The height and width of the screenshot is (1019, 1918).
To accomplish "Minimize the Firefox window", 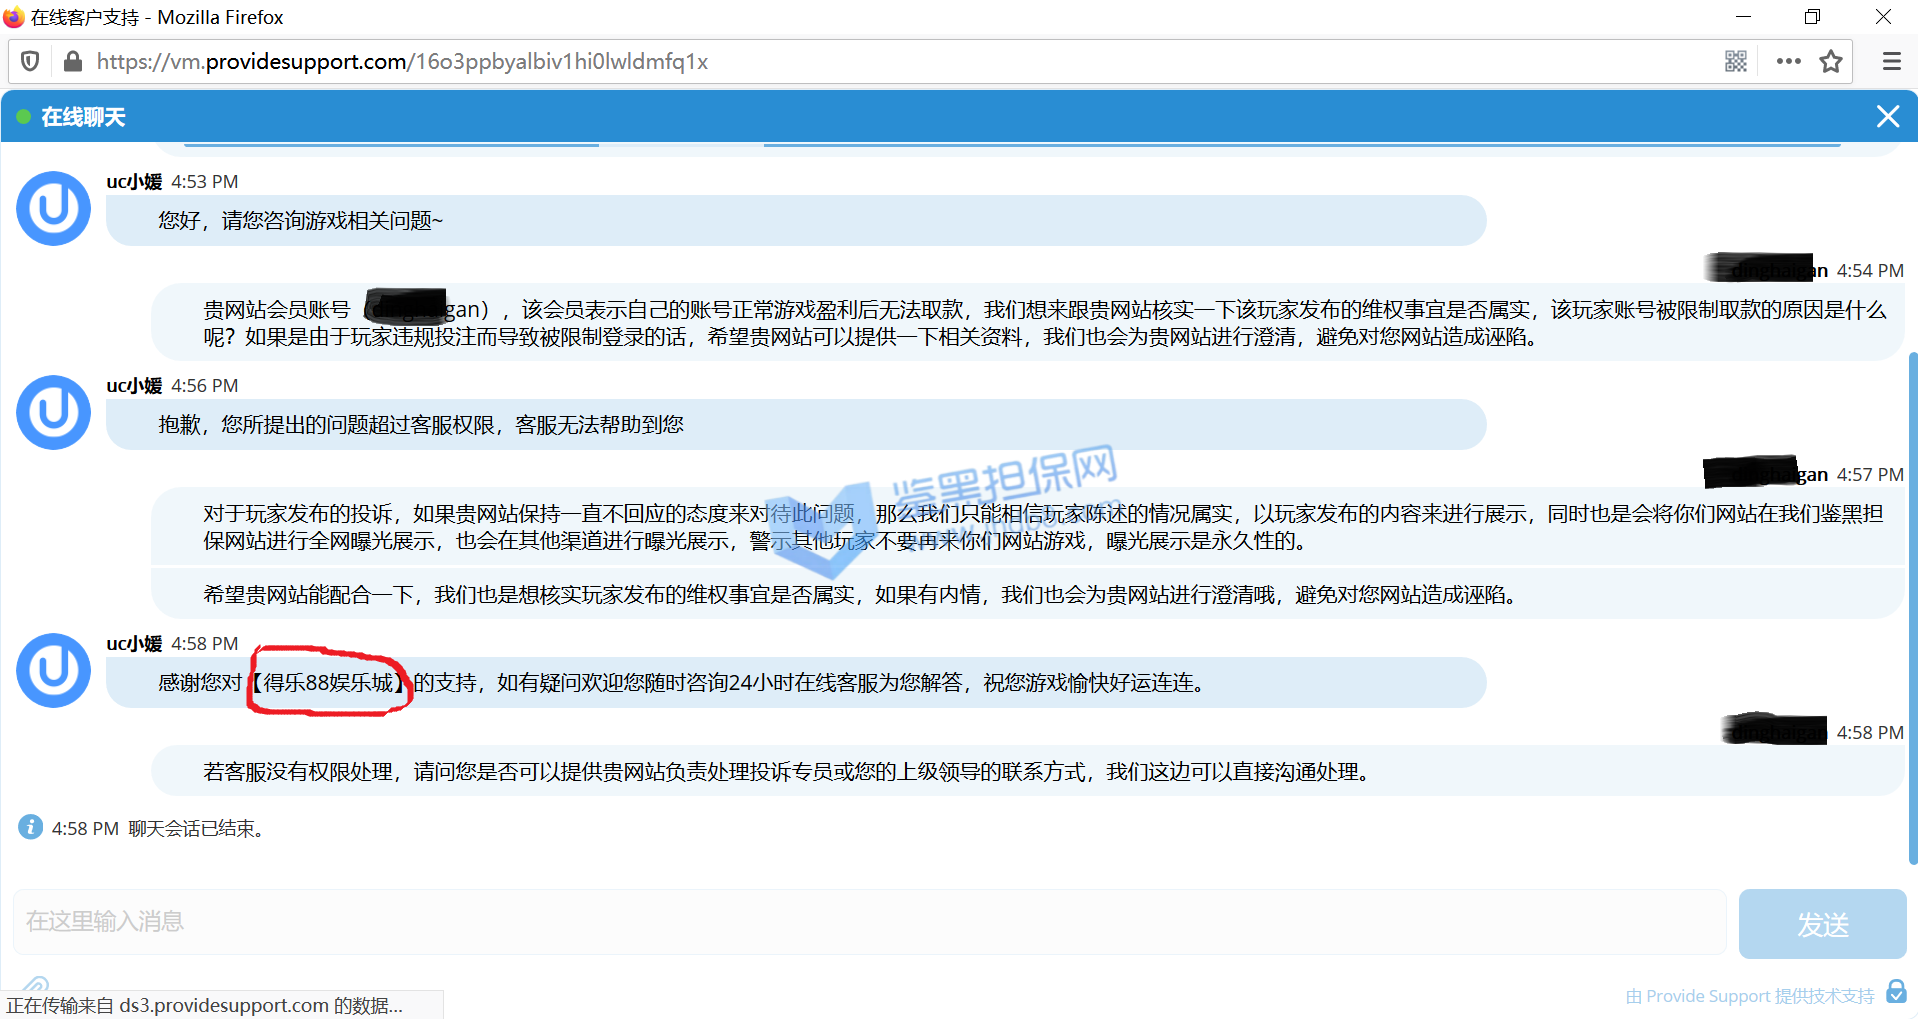I will pos(1743,17).
